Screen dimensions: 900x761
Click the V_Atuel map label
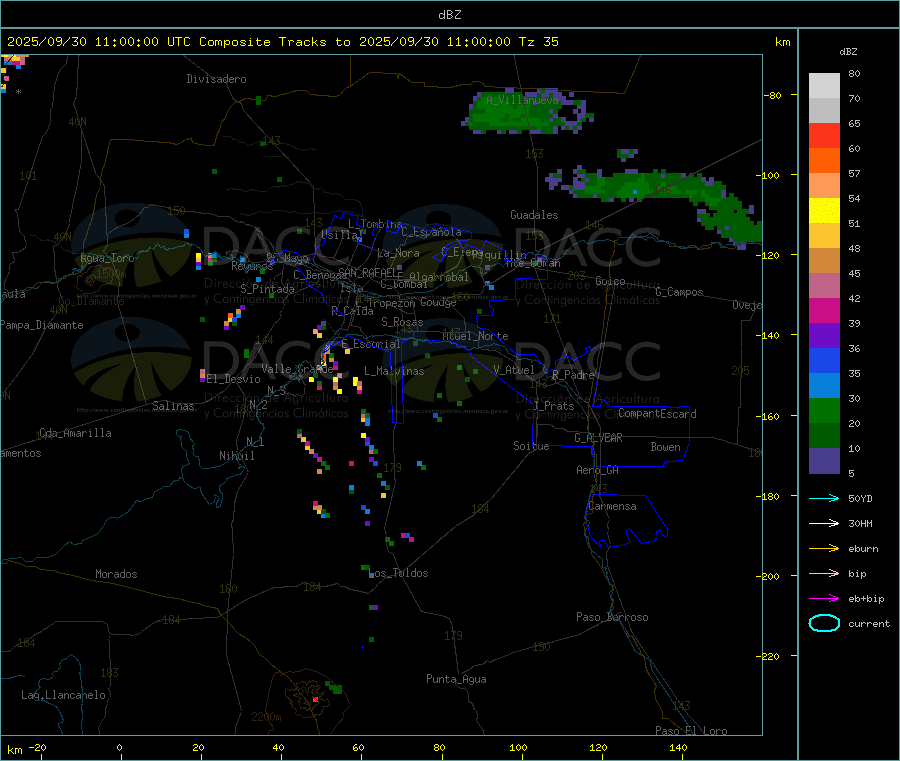click(x=514, y=370)
